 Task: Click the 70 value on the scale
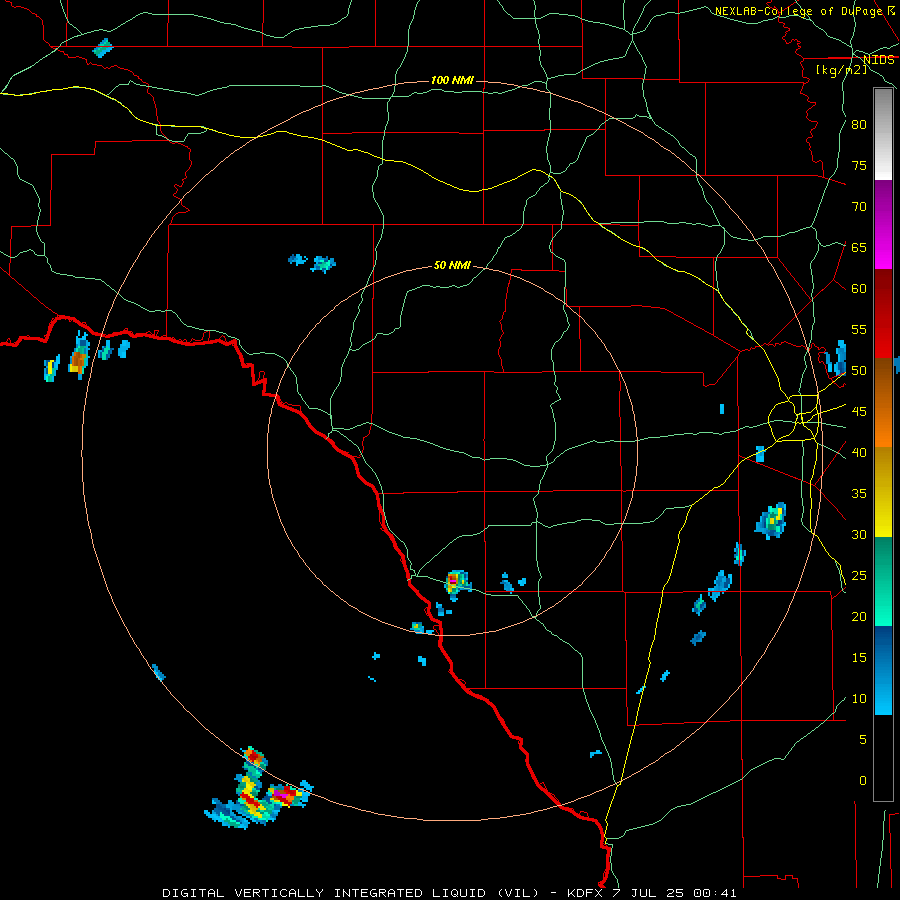click(x=859, y=207)
